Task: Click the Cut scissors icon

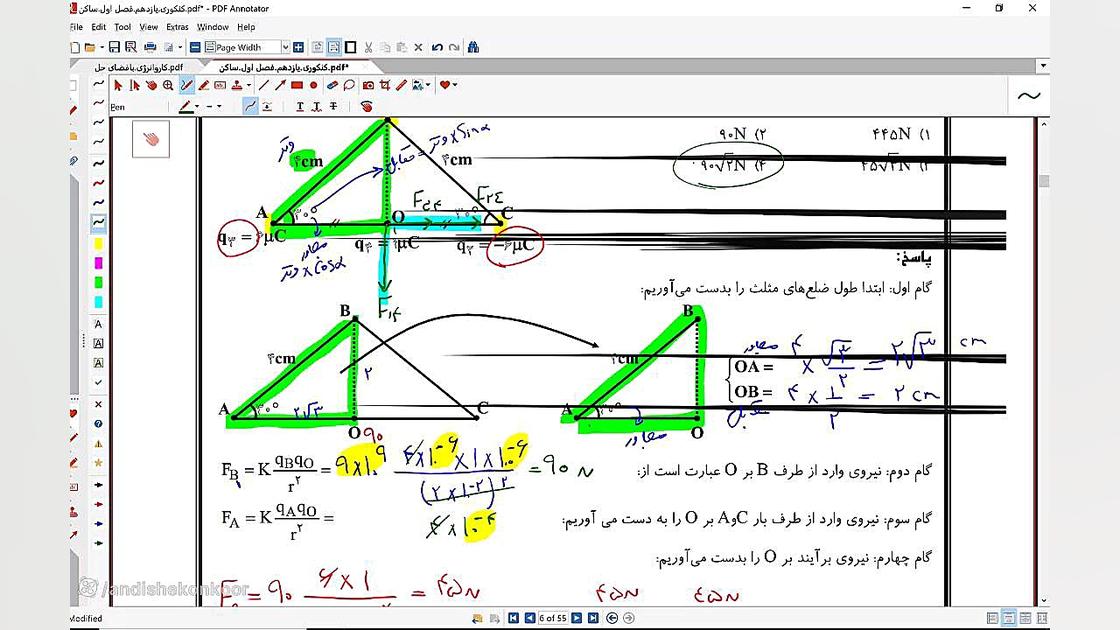Action: click(369, 47)
